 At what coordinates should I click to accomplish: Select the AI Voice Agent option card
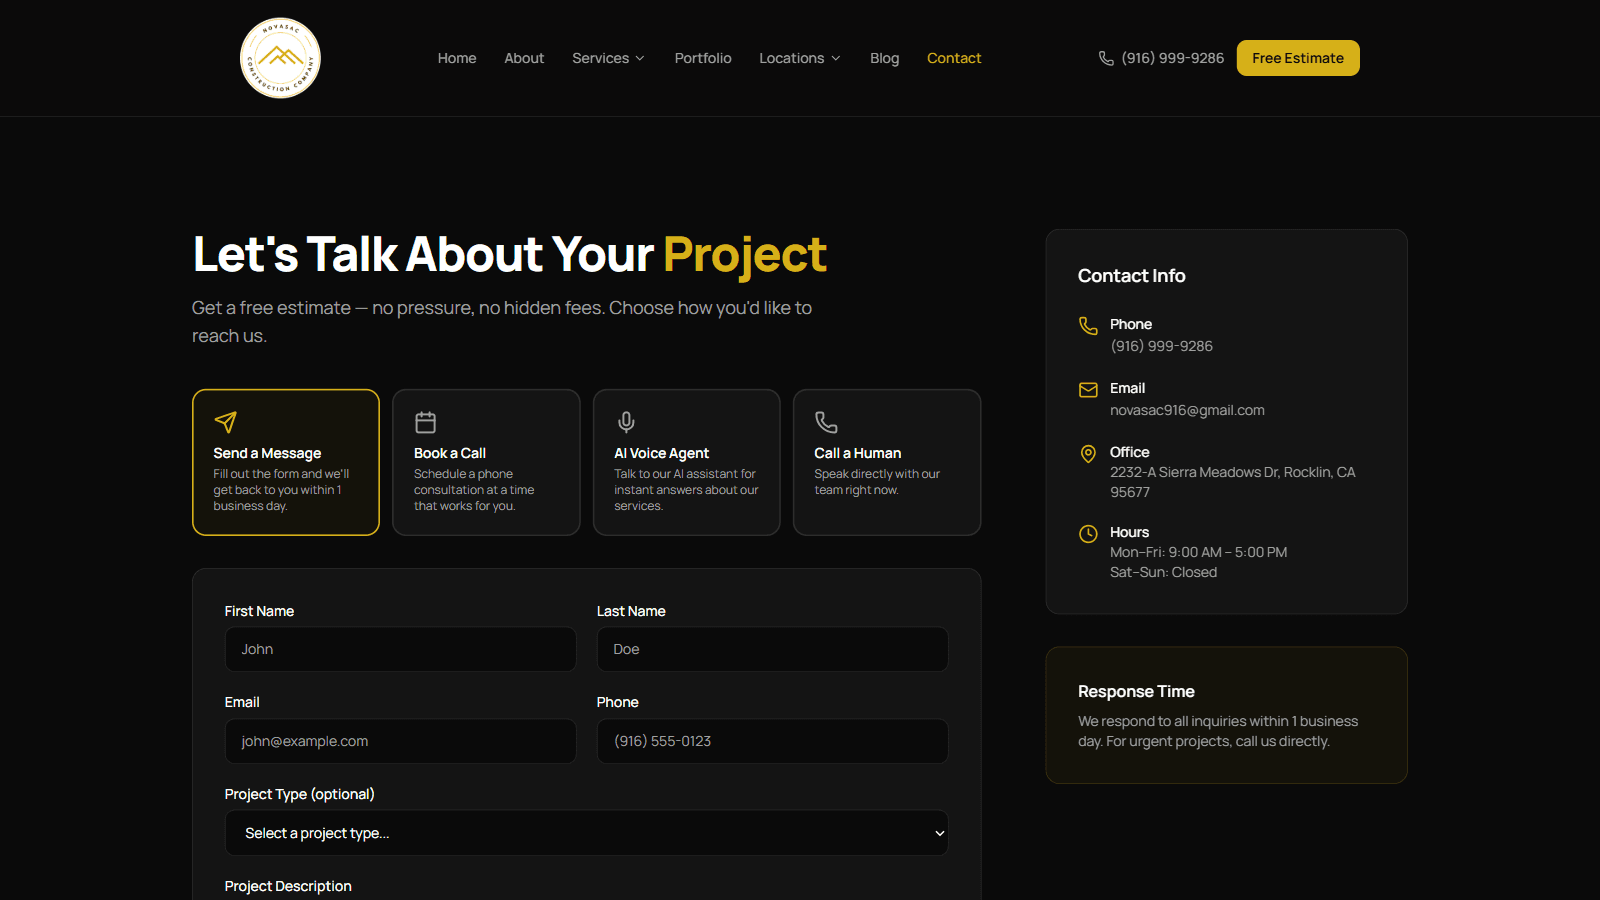[686, 462]
